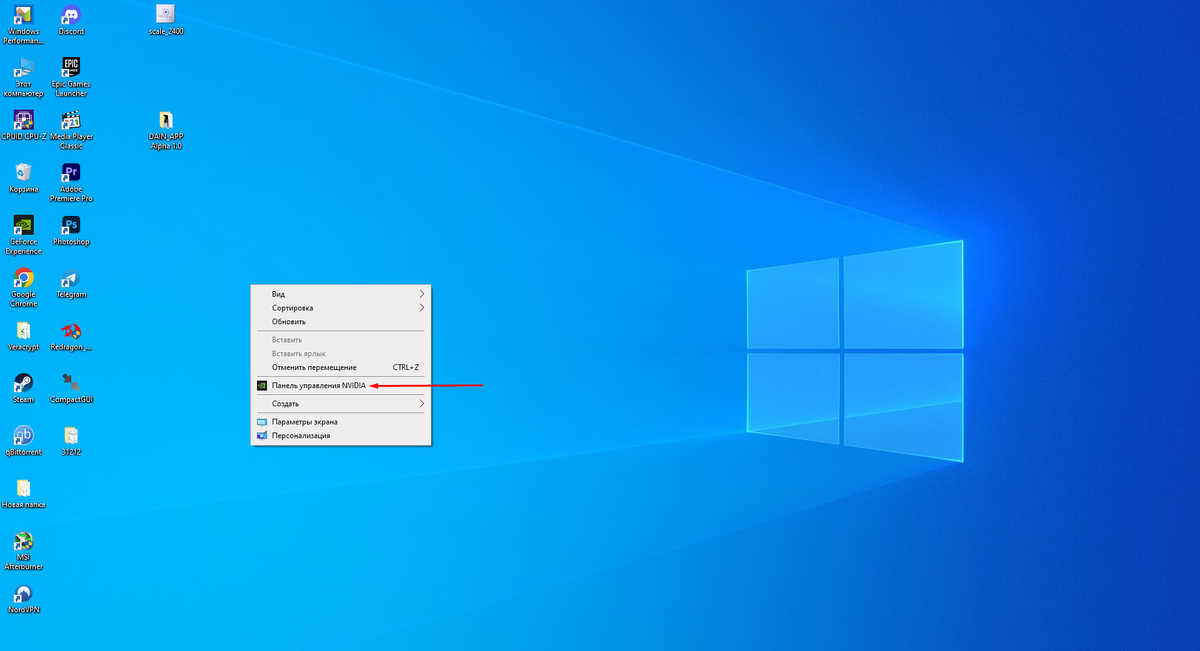Click the CompactGUI desktop icon
This screenshot has height=651, width=1200.
click(71, 389)
